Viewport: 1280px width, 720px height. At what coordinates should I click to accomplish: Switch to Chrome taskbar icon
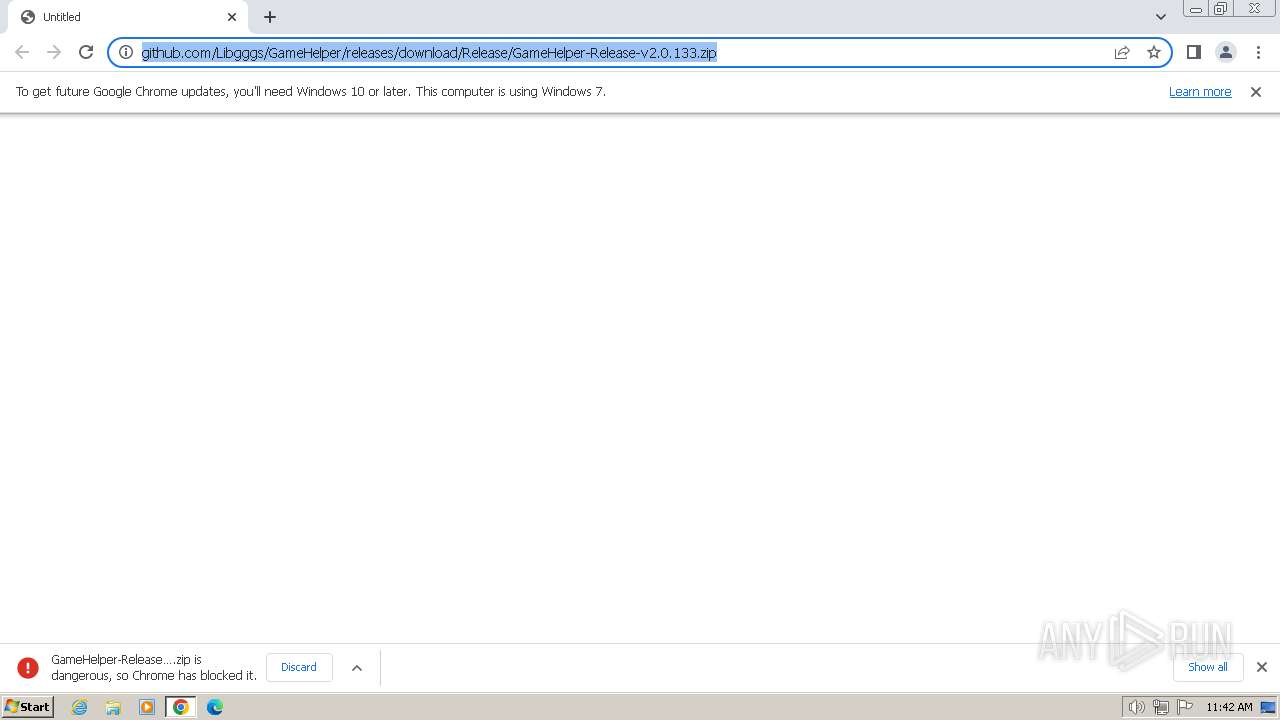click(181, 707)
